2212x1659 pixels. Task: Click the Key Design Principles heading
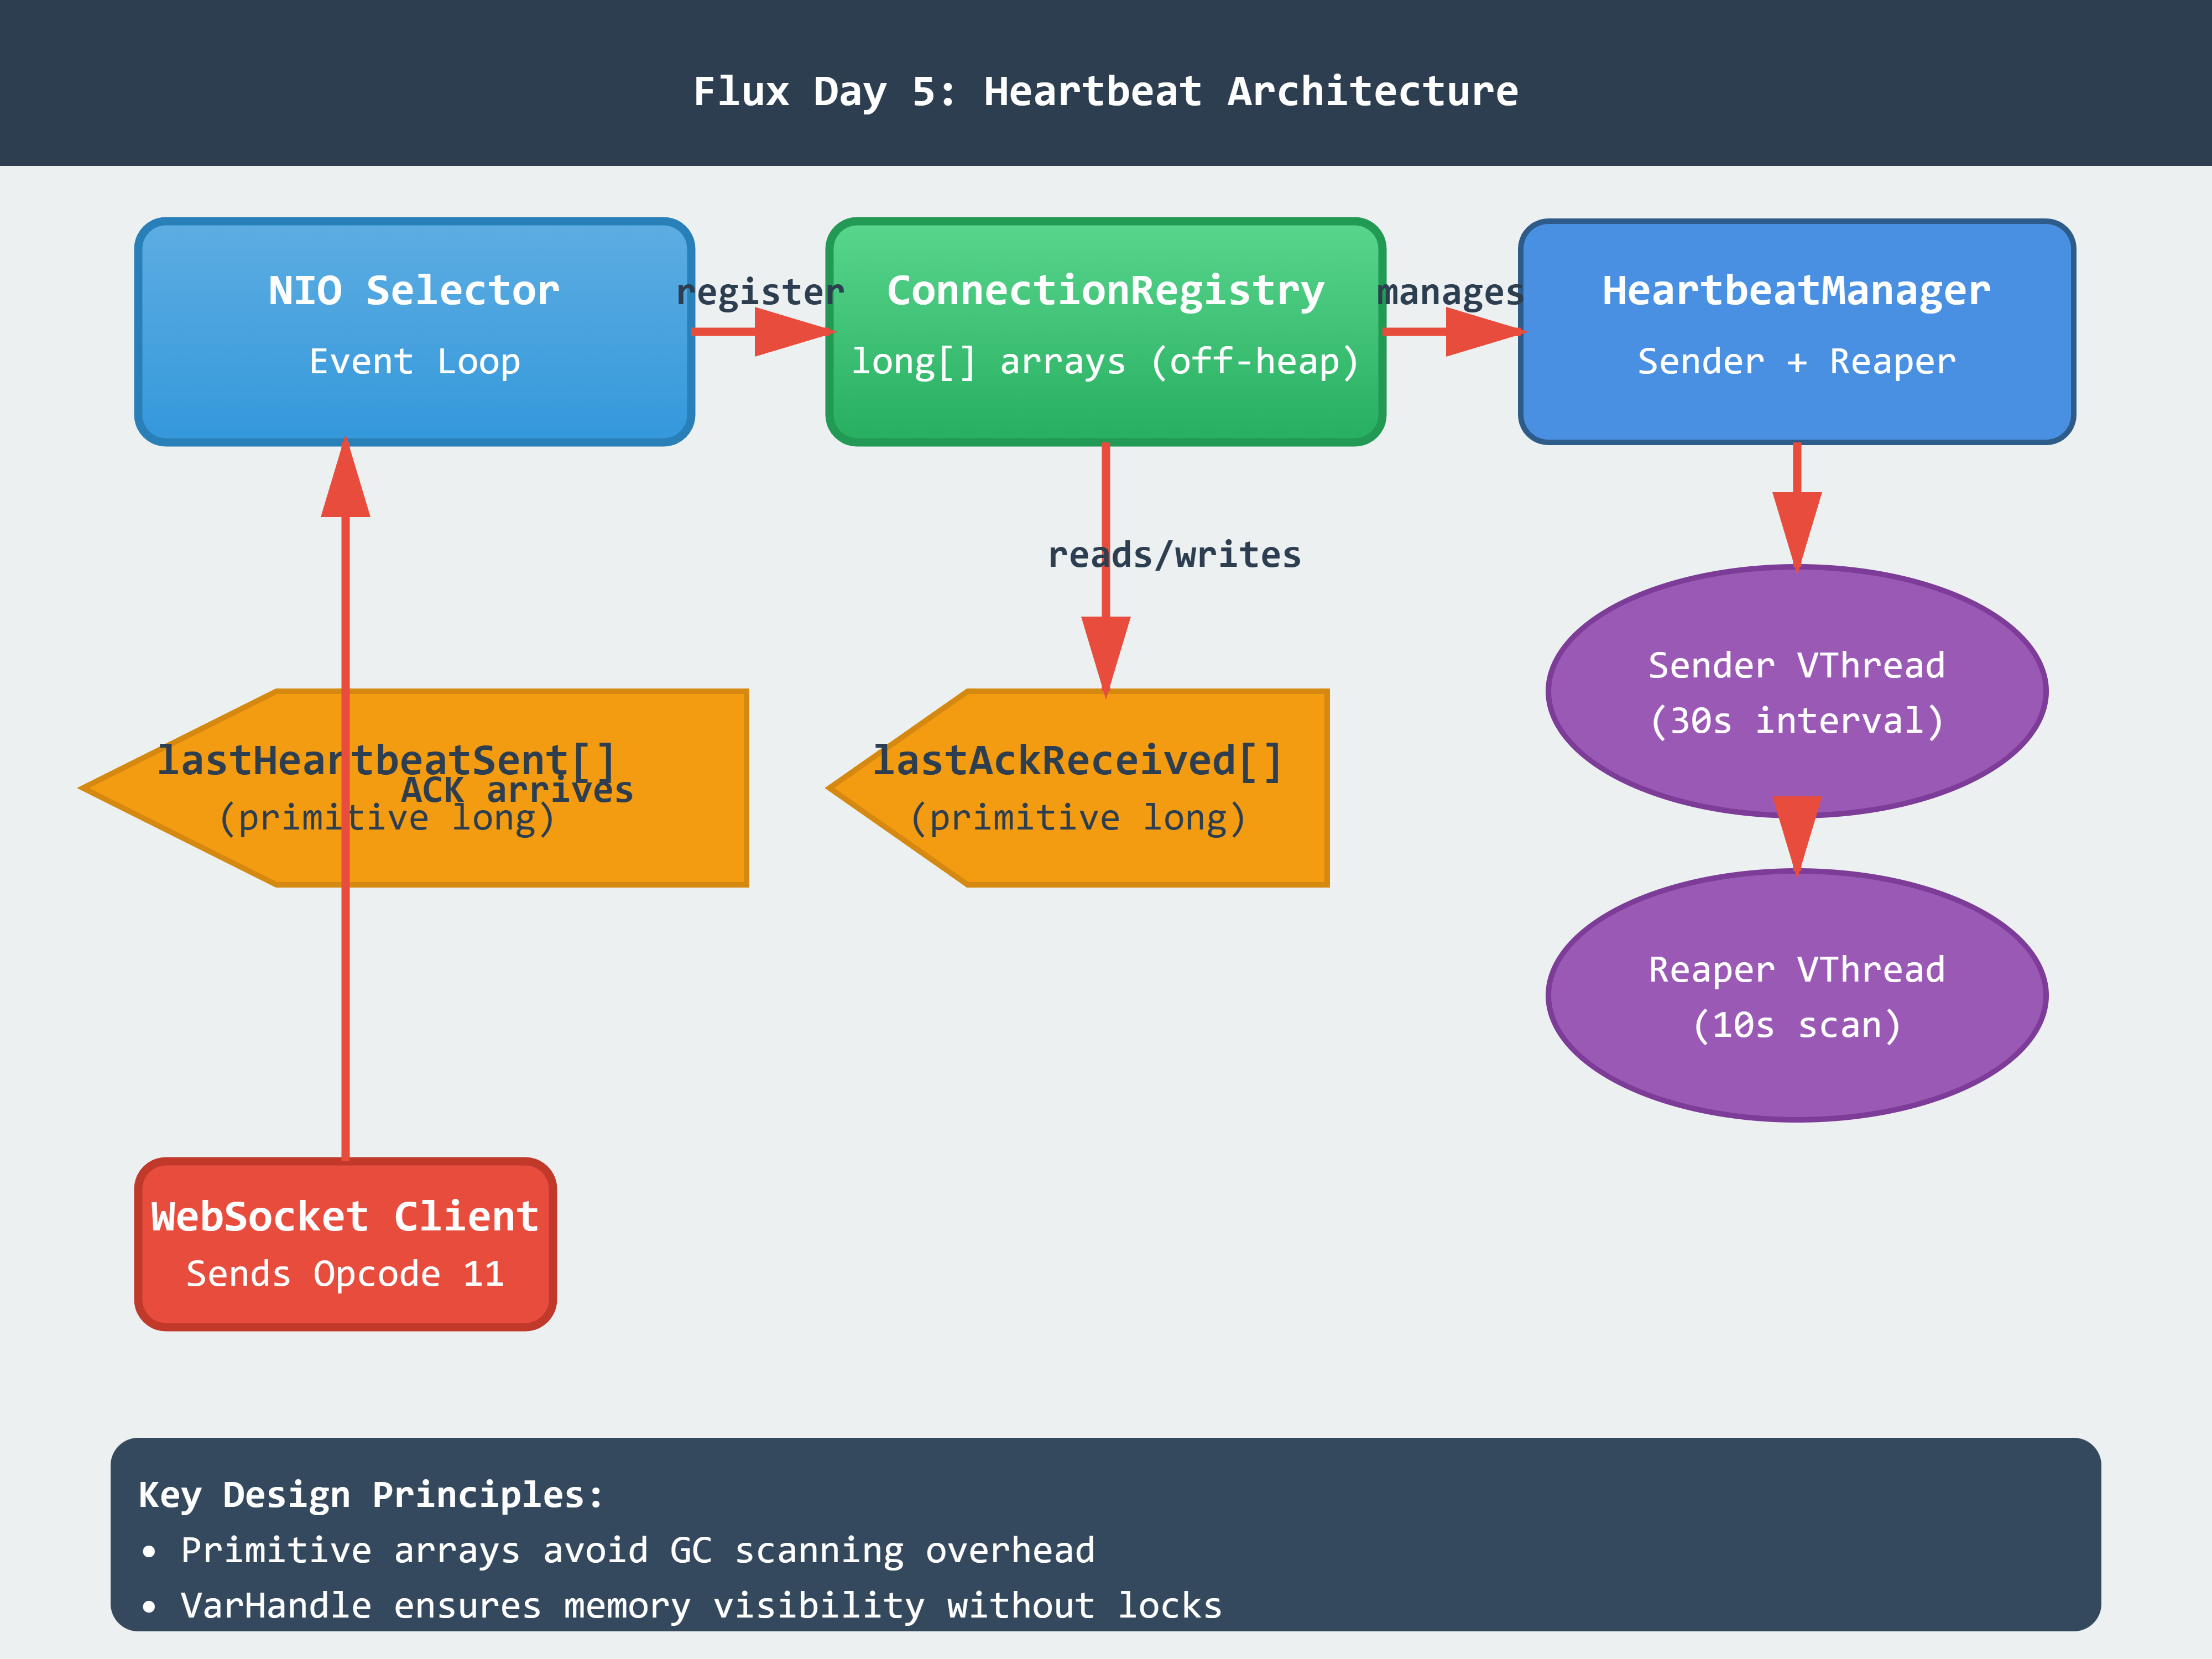(371, 1494)
